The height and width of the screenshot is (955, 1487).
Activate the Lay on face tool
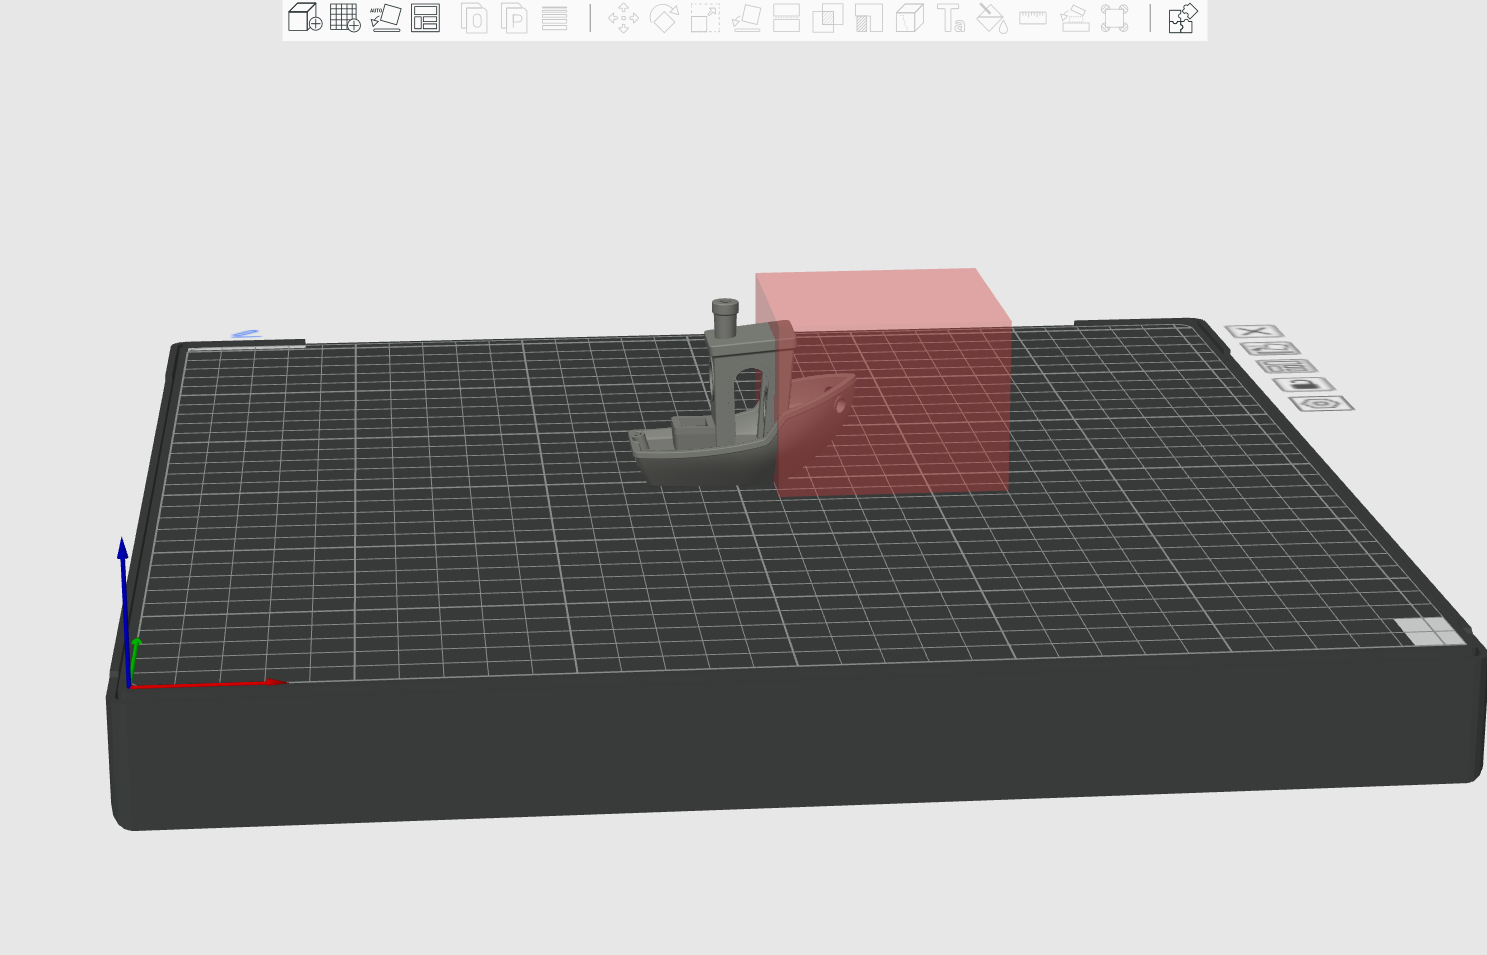746,18
